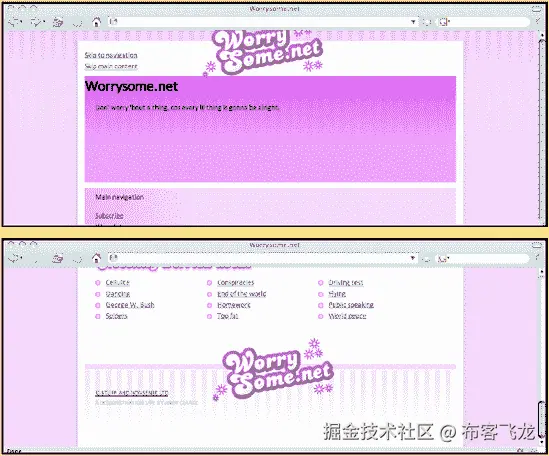This screenshot has height=456, width=549.
Task: Click the 'Stuff and Nonsense Ltd' footer link
Action: coord(132,393)
